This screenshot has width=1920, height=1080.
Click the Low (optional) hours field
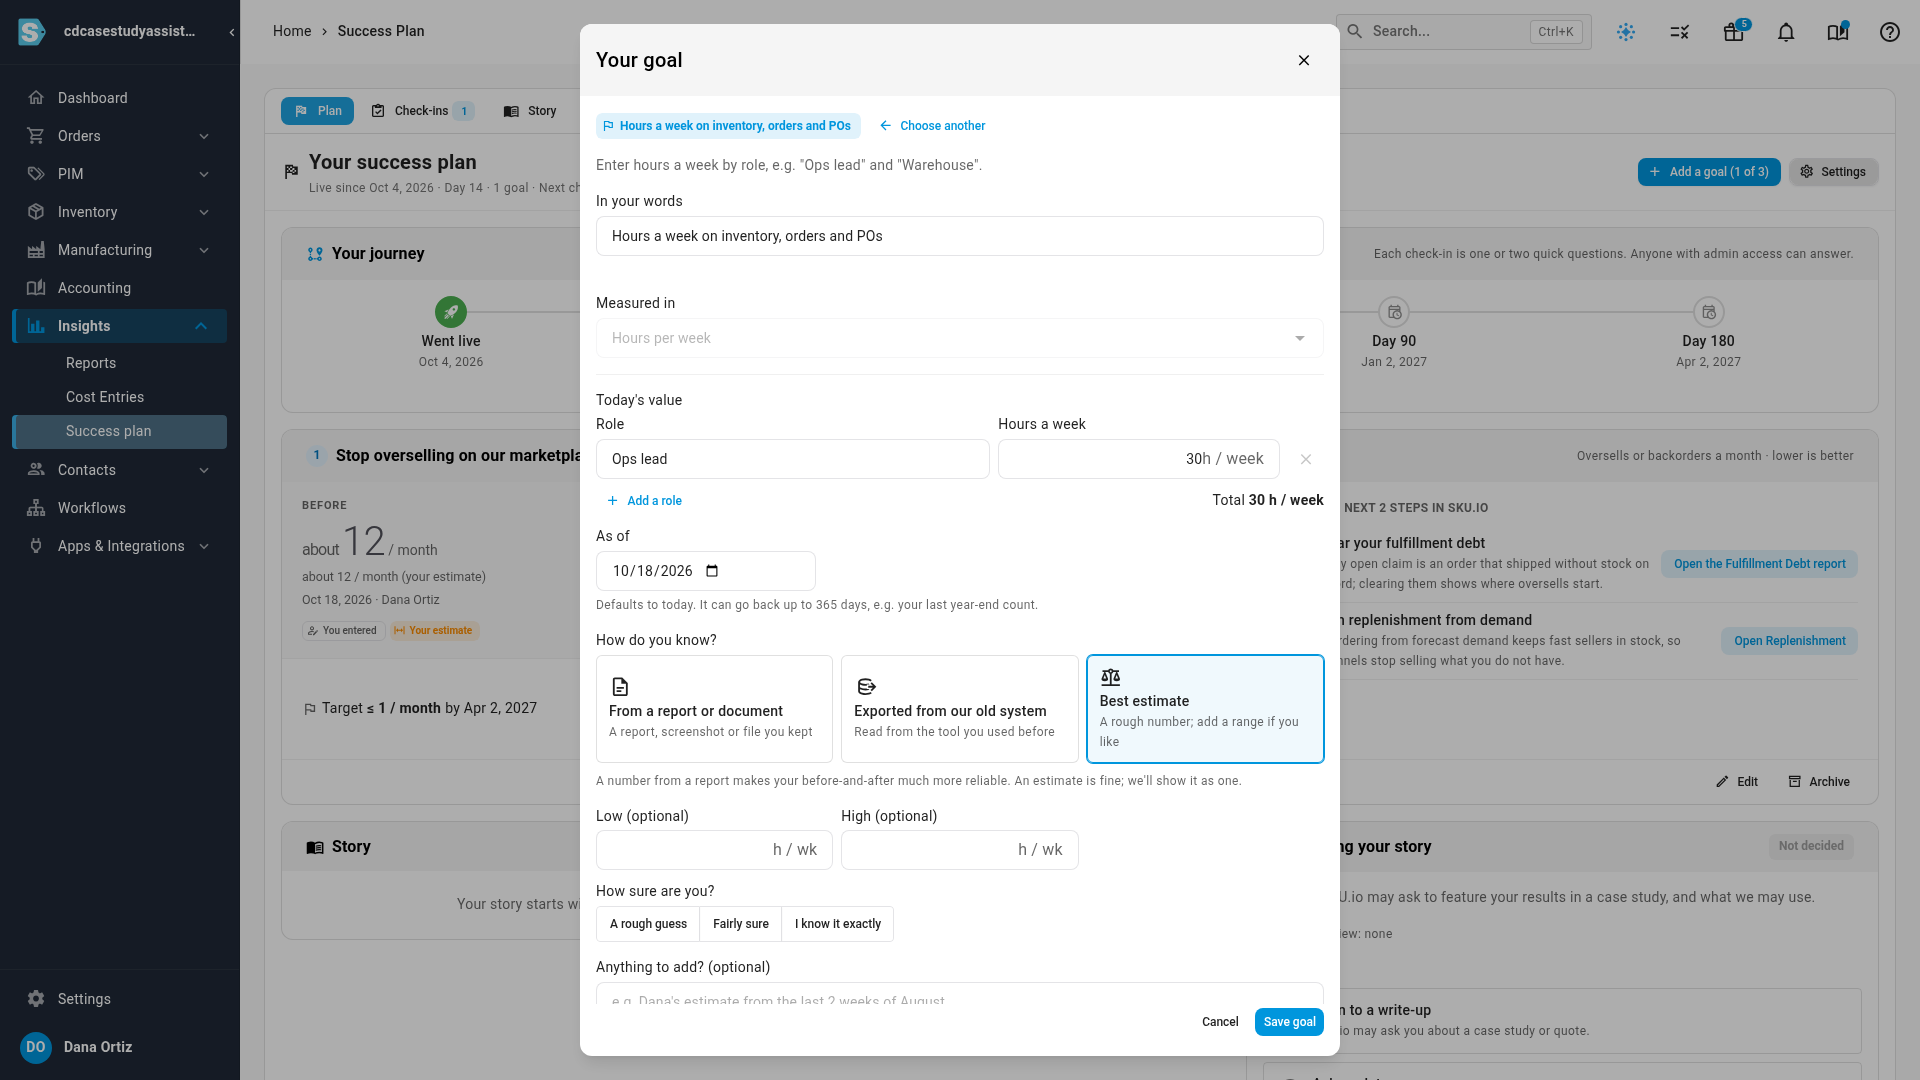pos(714,850)
